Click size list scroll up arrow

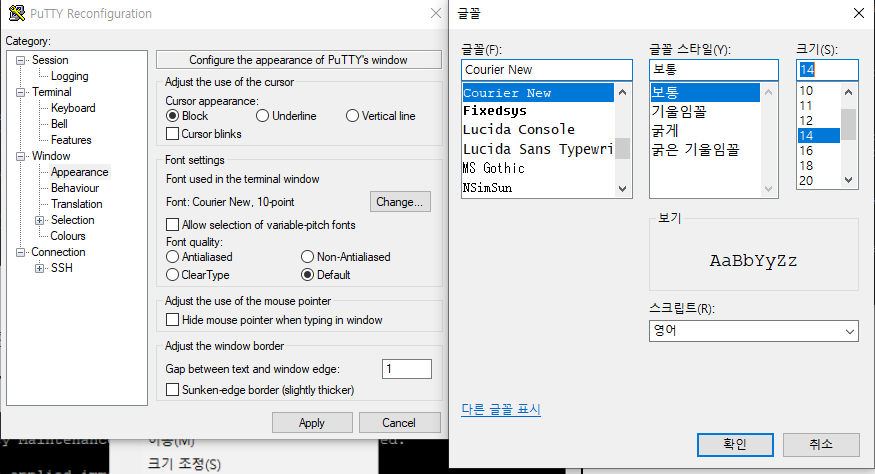849,92
